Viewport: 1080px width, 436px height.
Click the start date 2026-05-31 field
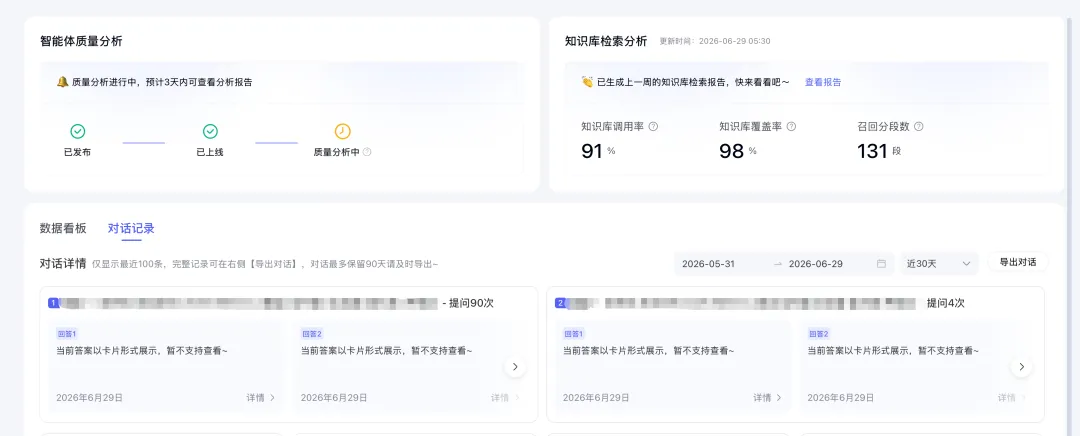[x=708, y=264]
